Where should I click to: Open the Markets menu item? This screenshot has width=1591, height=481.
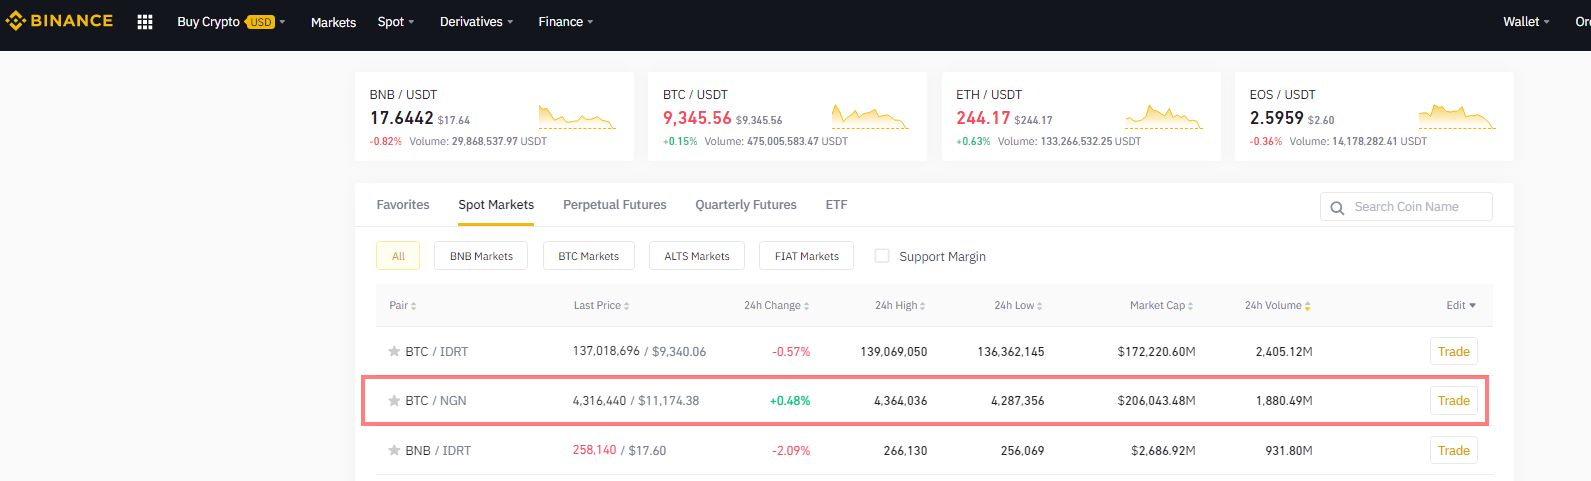(333, 22)
